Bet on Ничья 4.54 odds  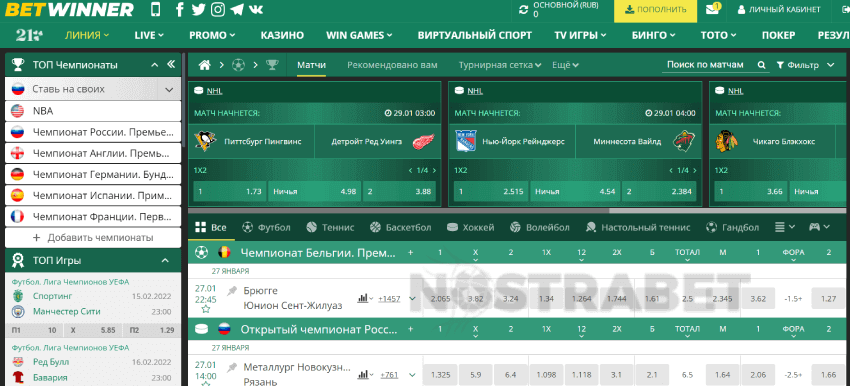click(x=575, y=191)
